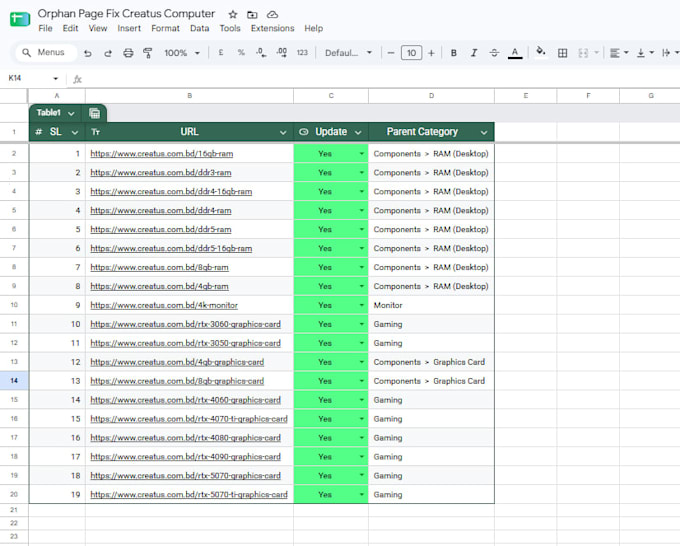
Task: Open the fill colour picker
Action: pyautogui.click(x=540, y=52)
